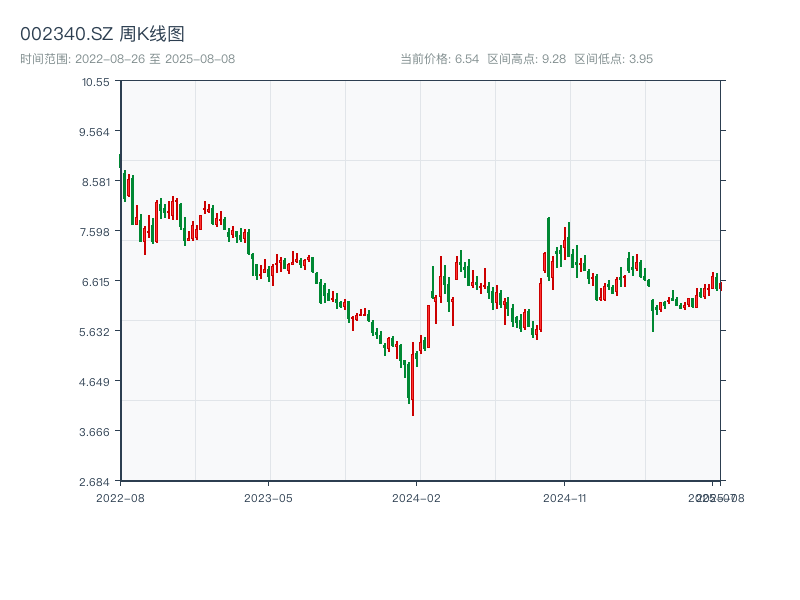Select the 2023-05 x-axis date label
The image size is (800, 600).
coord(268,497)
